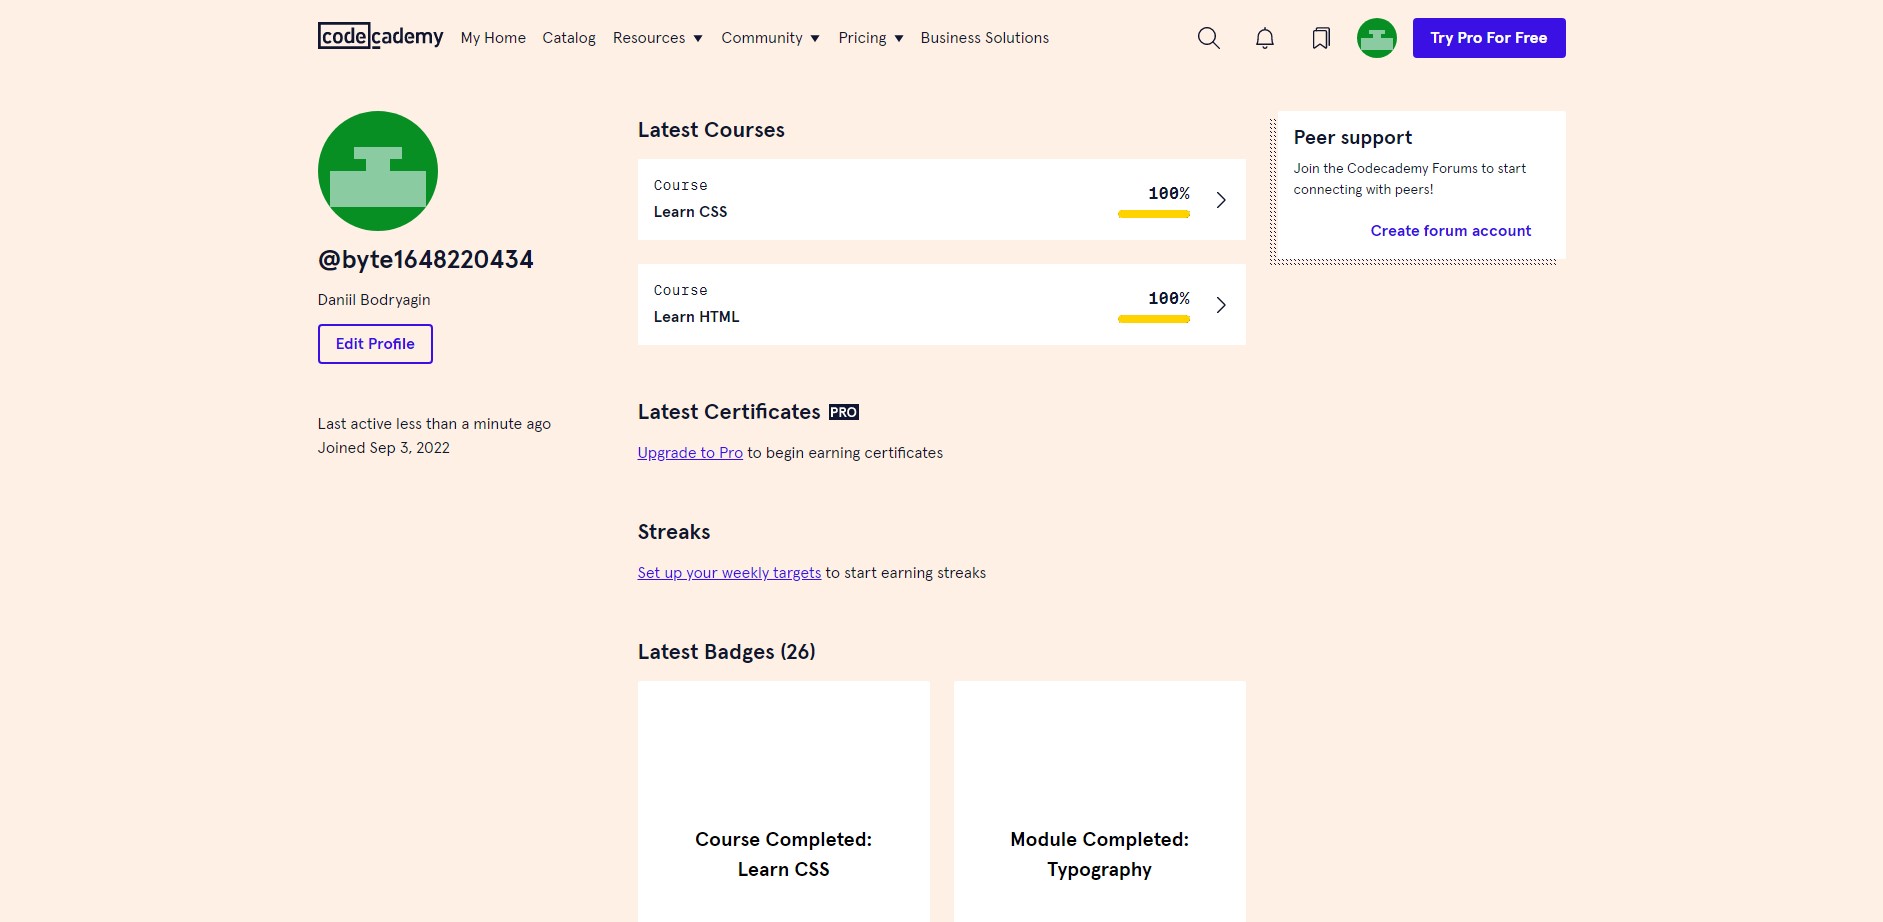1883x922 pixels.
Task: Click the Streaks heading
Action: coord(673,532)
